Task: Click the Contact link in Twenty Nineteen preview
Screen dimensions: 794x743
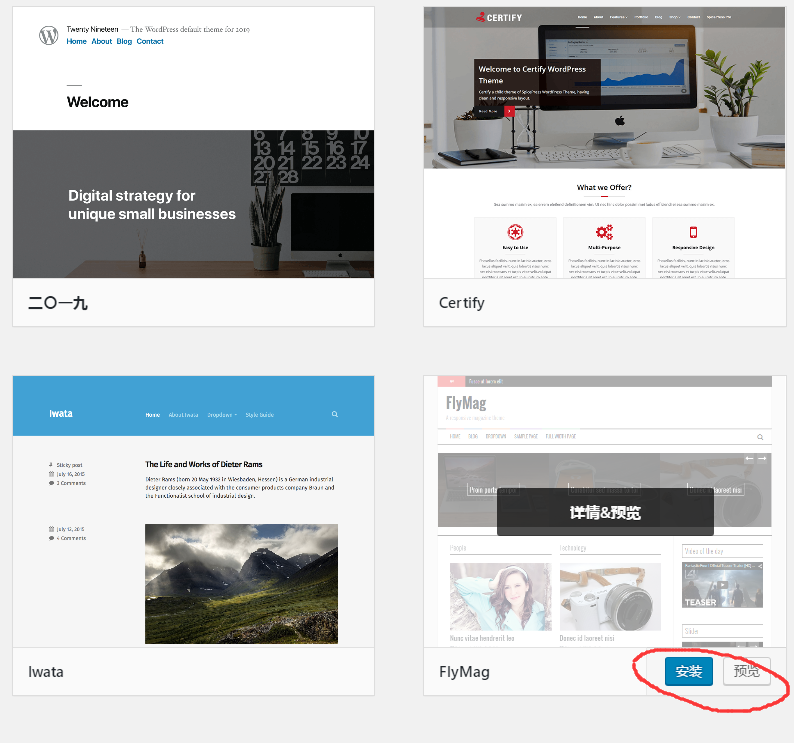Action: pyautogui.click(x=150, y=42)
